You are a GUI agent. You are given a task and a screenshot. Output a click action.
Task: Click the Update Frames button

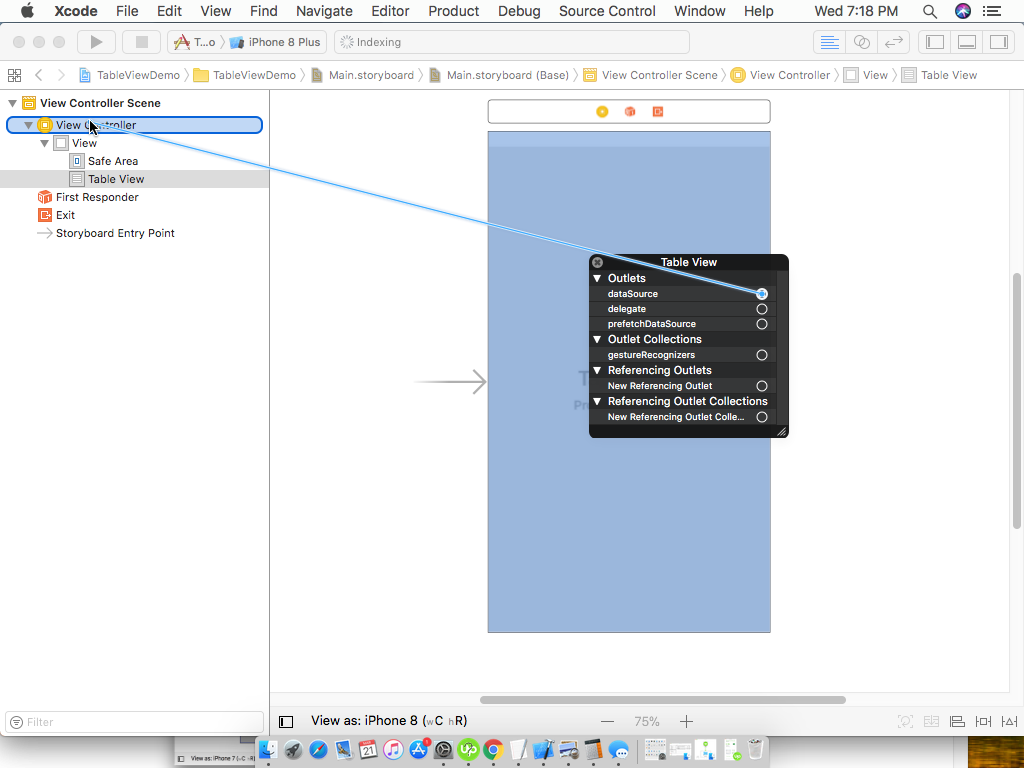[905, 722]
